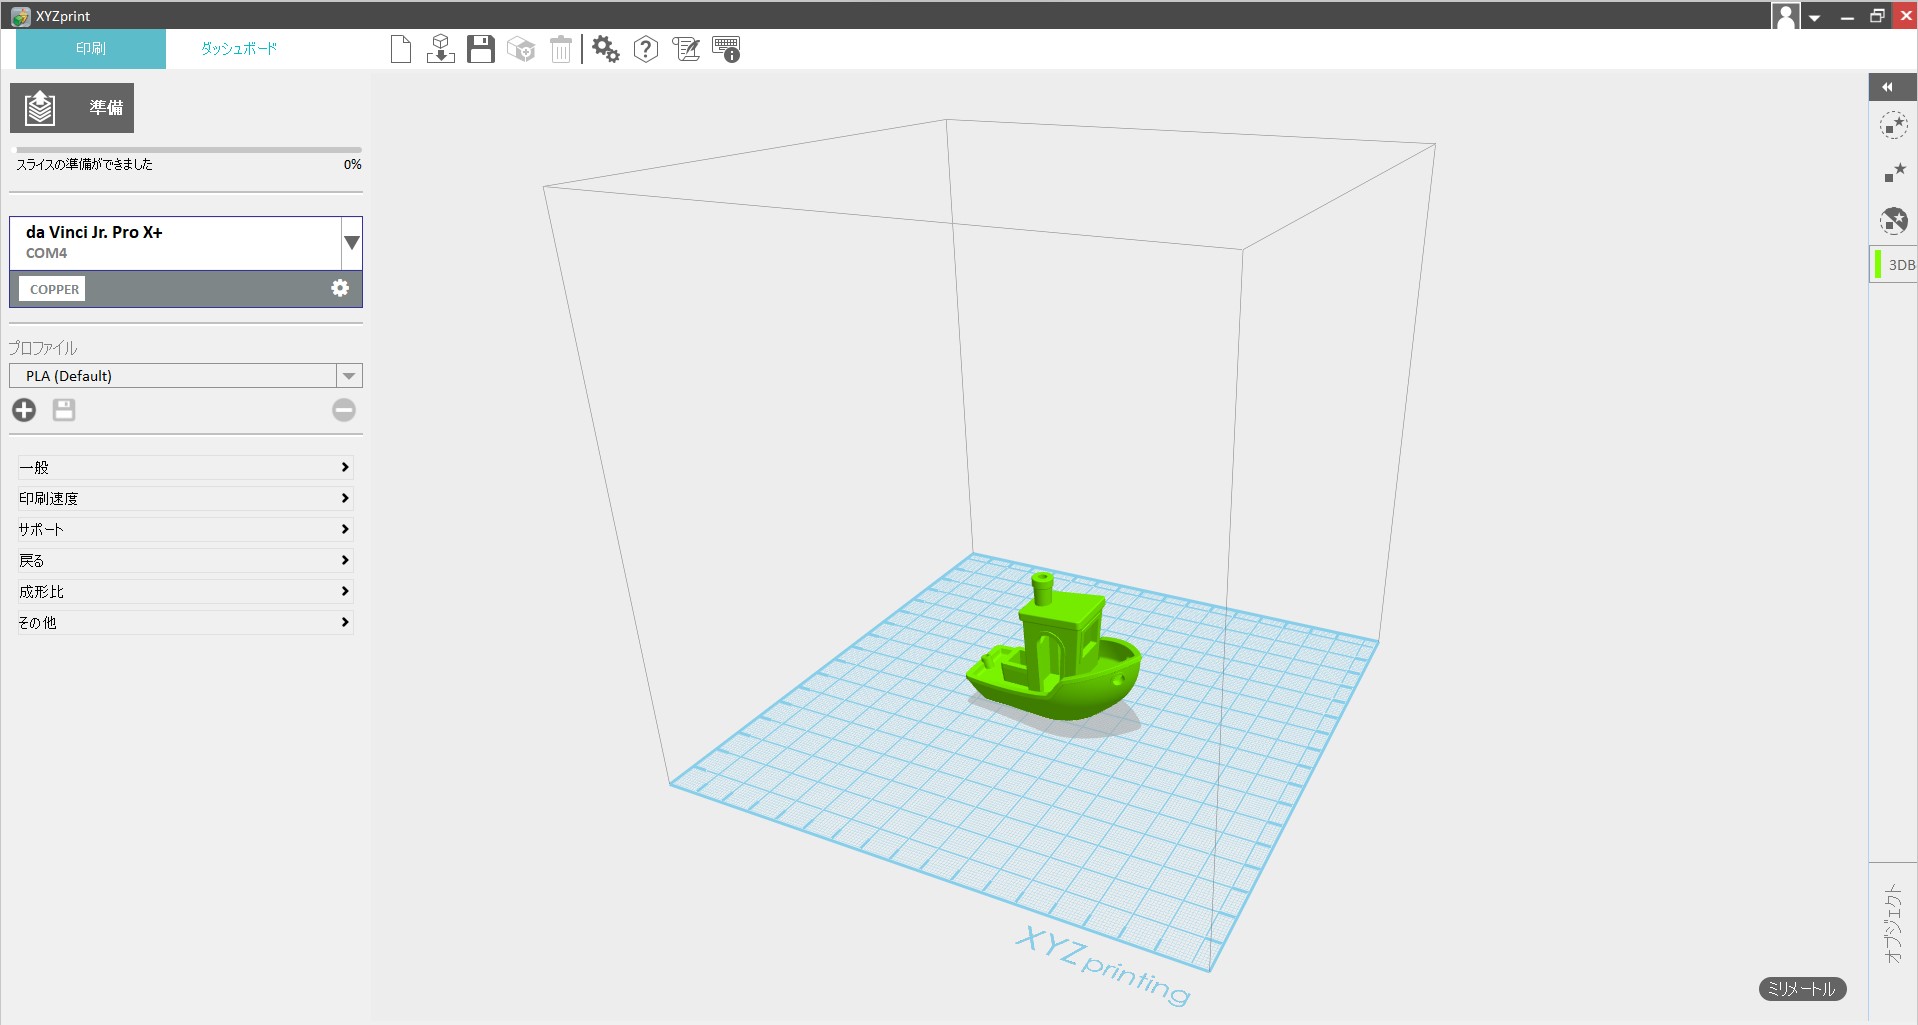Collapse right panel with double arrow icon

pyautogui.click(x=1888, y=87)
